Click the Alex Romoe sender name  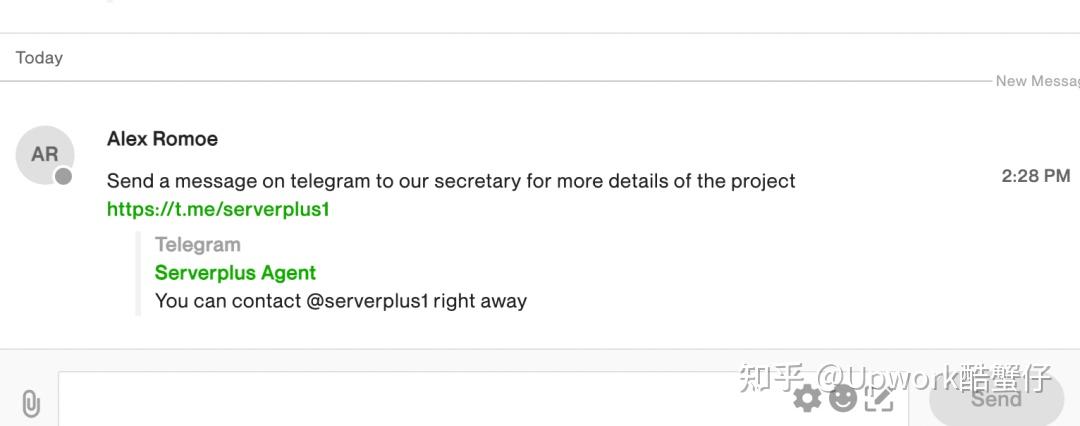tap(162, 139)
